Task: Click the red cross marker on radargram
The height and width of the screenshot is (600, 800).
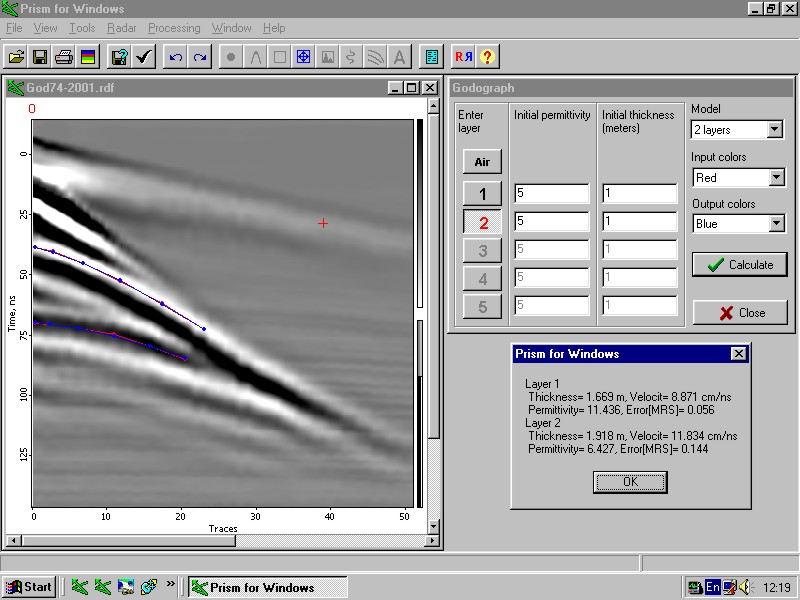Action: [x=322, y=223]
